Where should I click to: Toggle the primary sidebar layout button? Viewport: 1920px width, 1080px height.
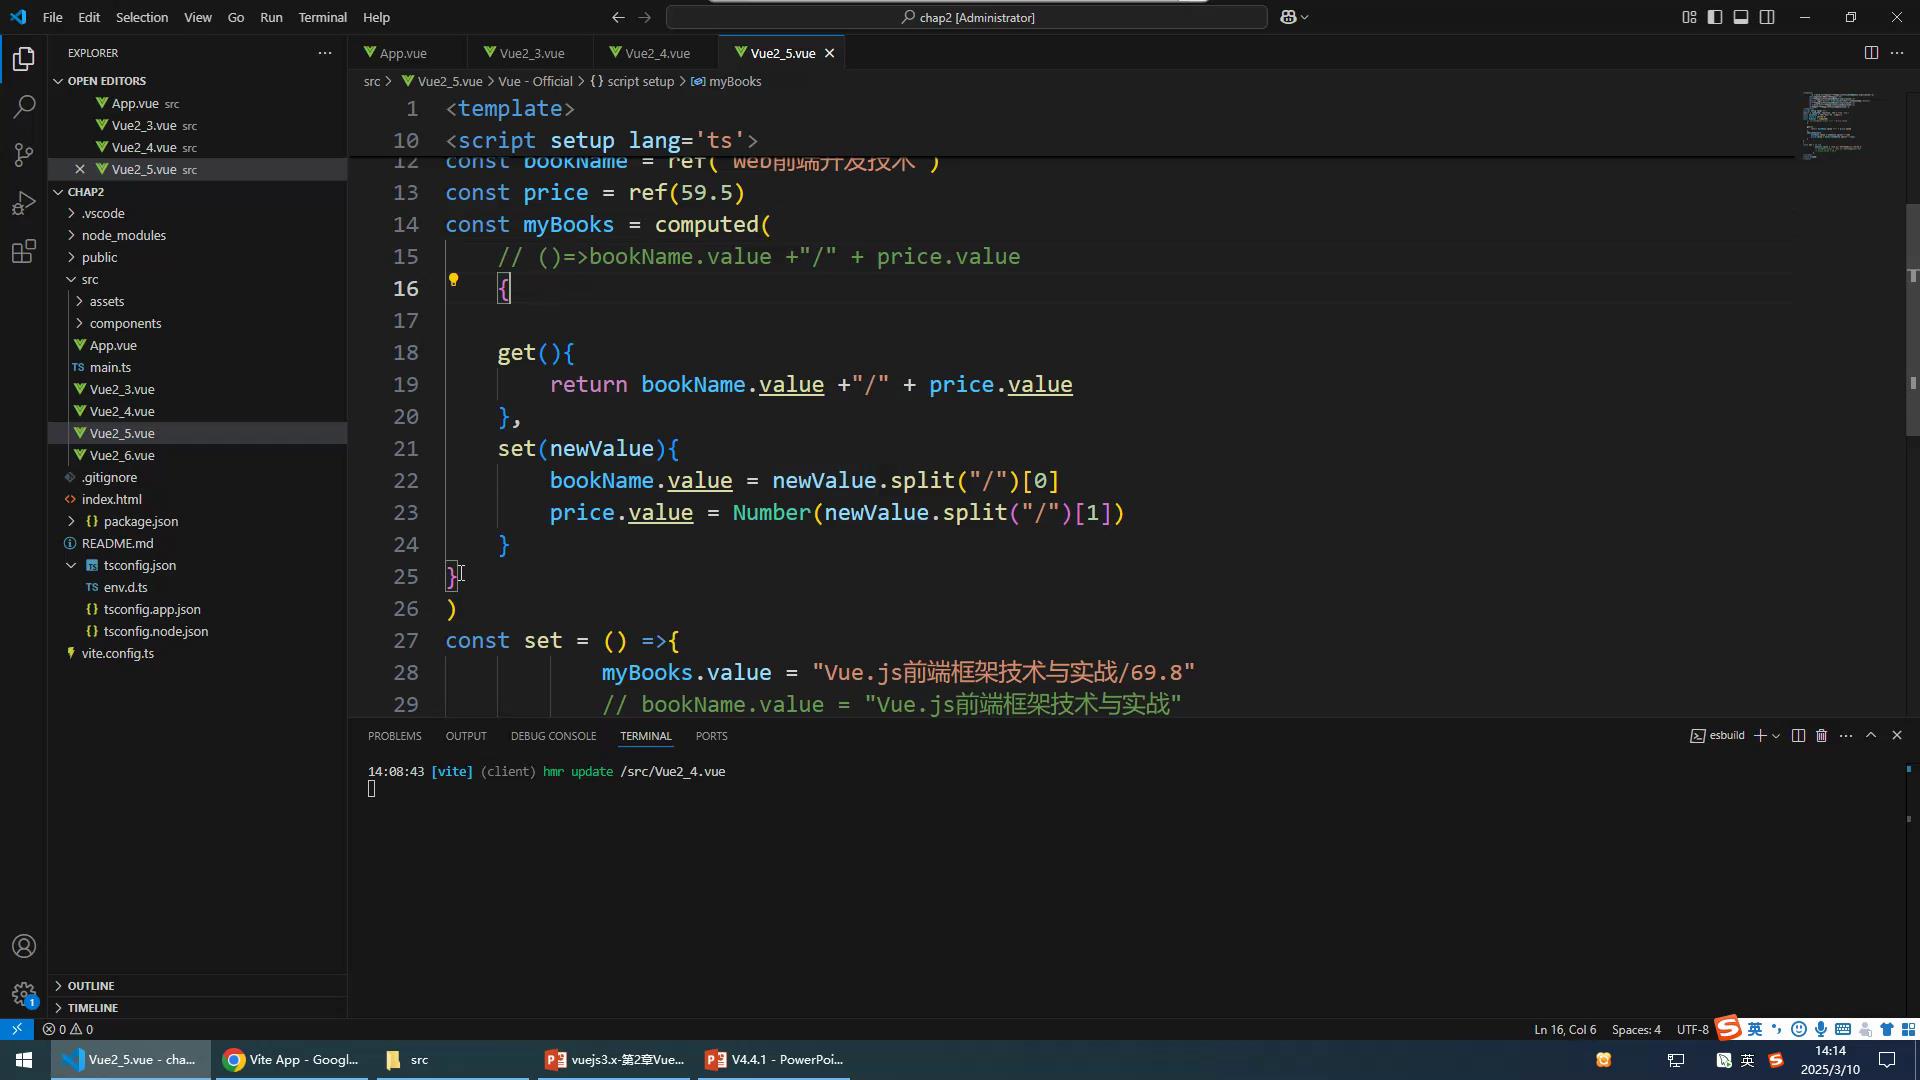[x=1715, y=17]
